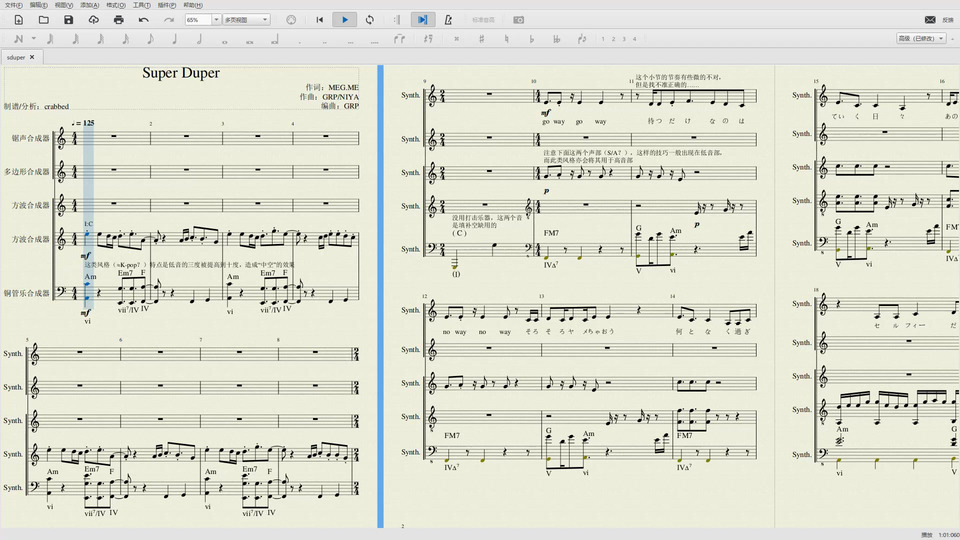Toggle loop playback

(370, 20)
